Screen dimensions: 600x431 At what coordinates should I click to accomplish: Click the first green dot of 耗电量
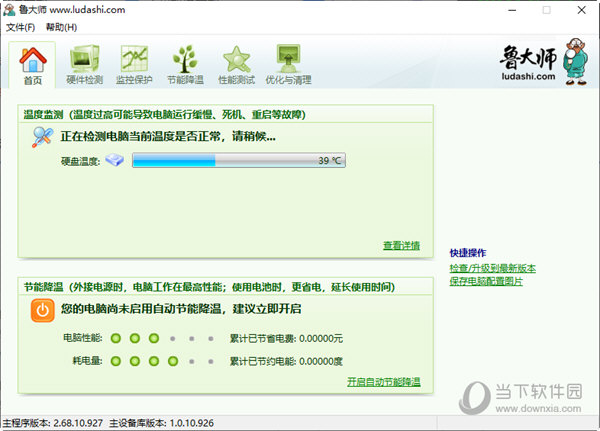tap(116, 360)
